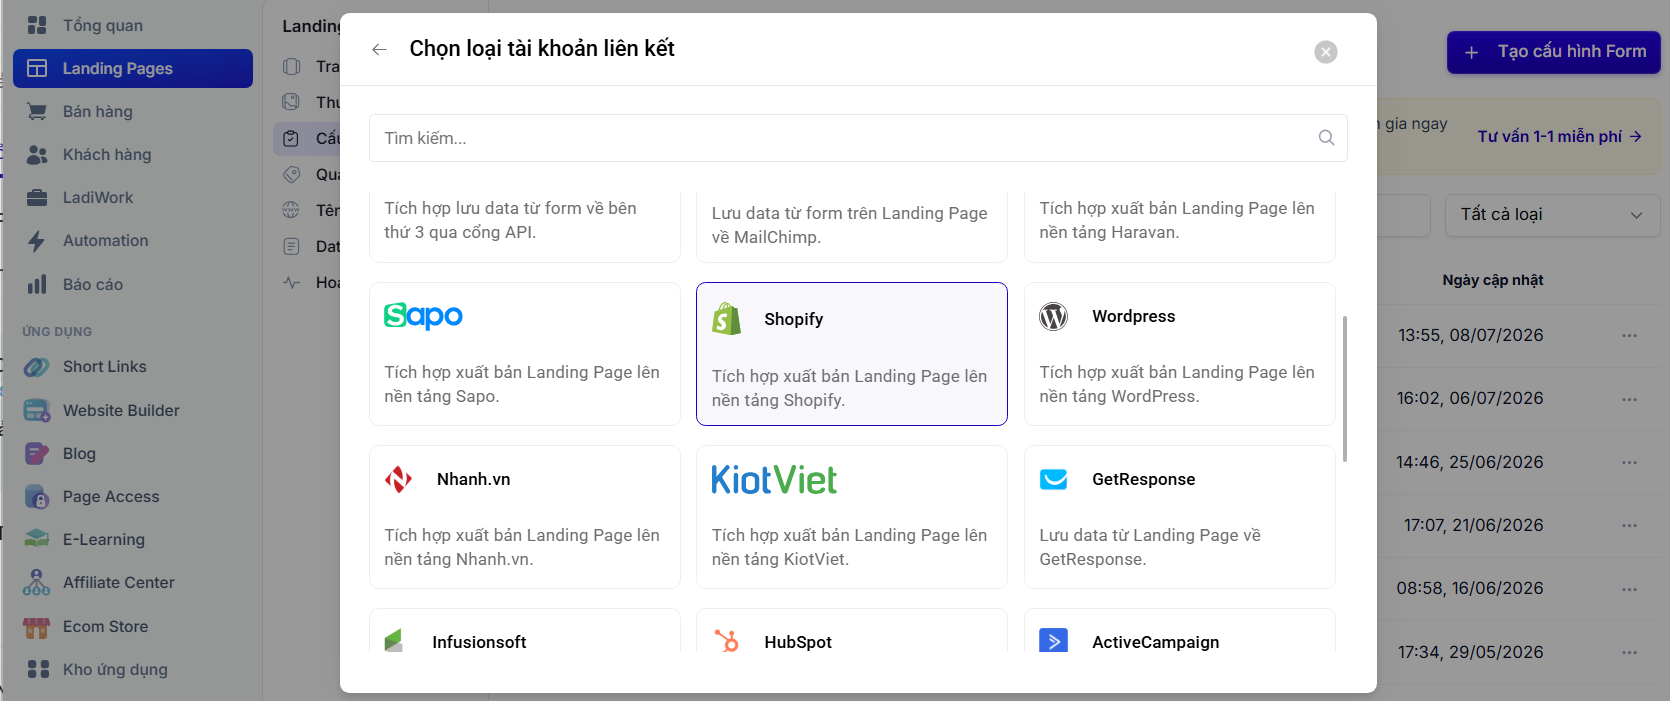Image resolution: width=1670 pixels, height=701 pixels.
Task: Select the Sapo integration card
Action: [x=525, y=354]
